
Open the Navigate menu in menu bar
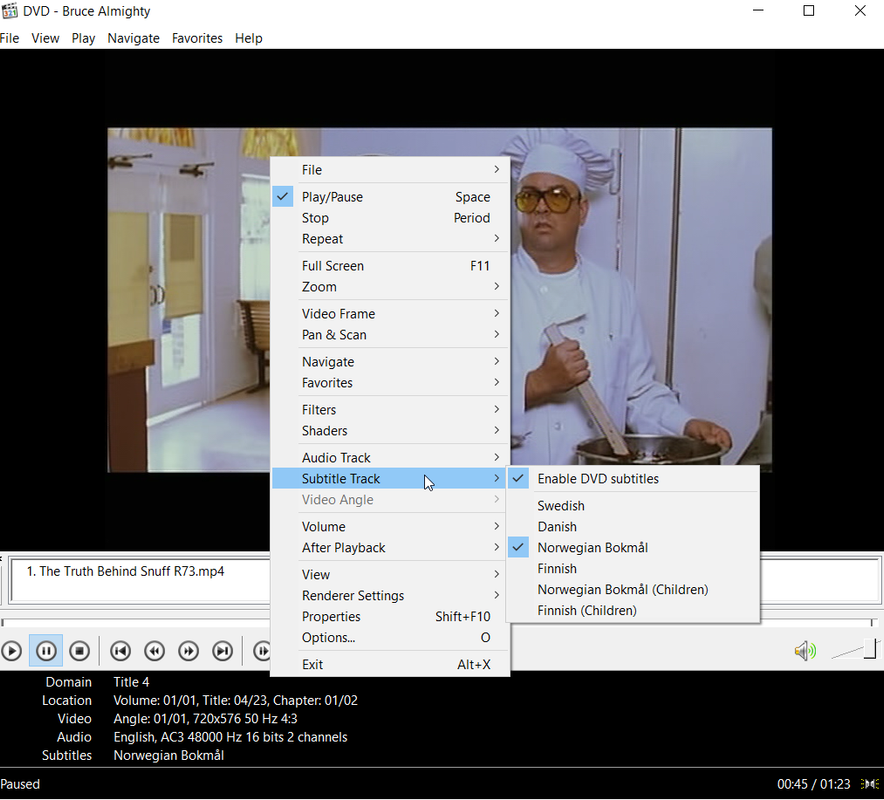coord(134,38)
